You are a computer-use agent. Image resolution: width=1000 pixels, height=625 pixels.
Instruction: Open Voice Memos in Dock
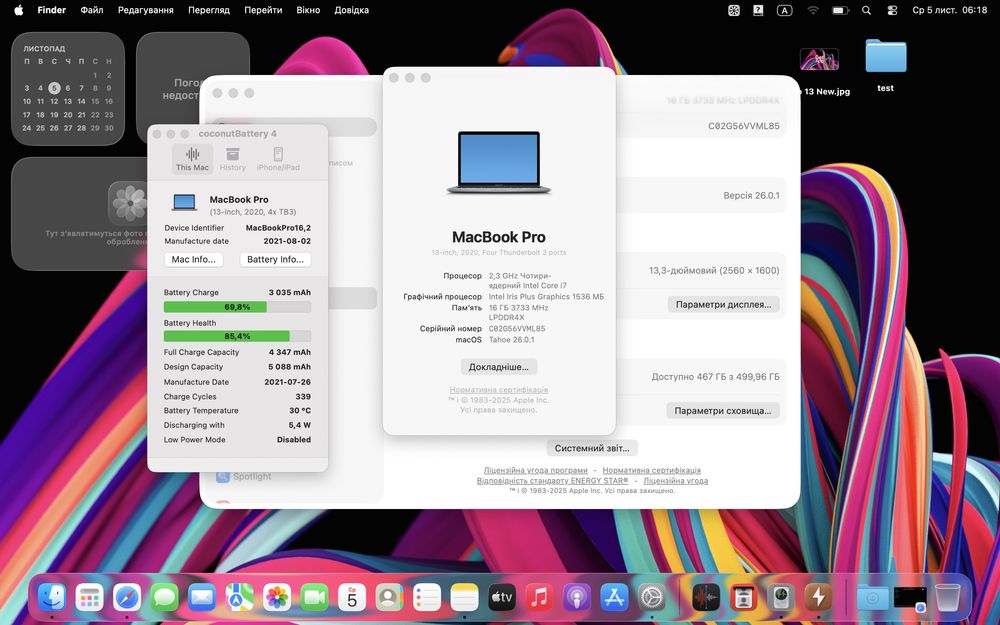click(706, 598)
